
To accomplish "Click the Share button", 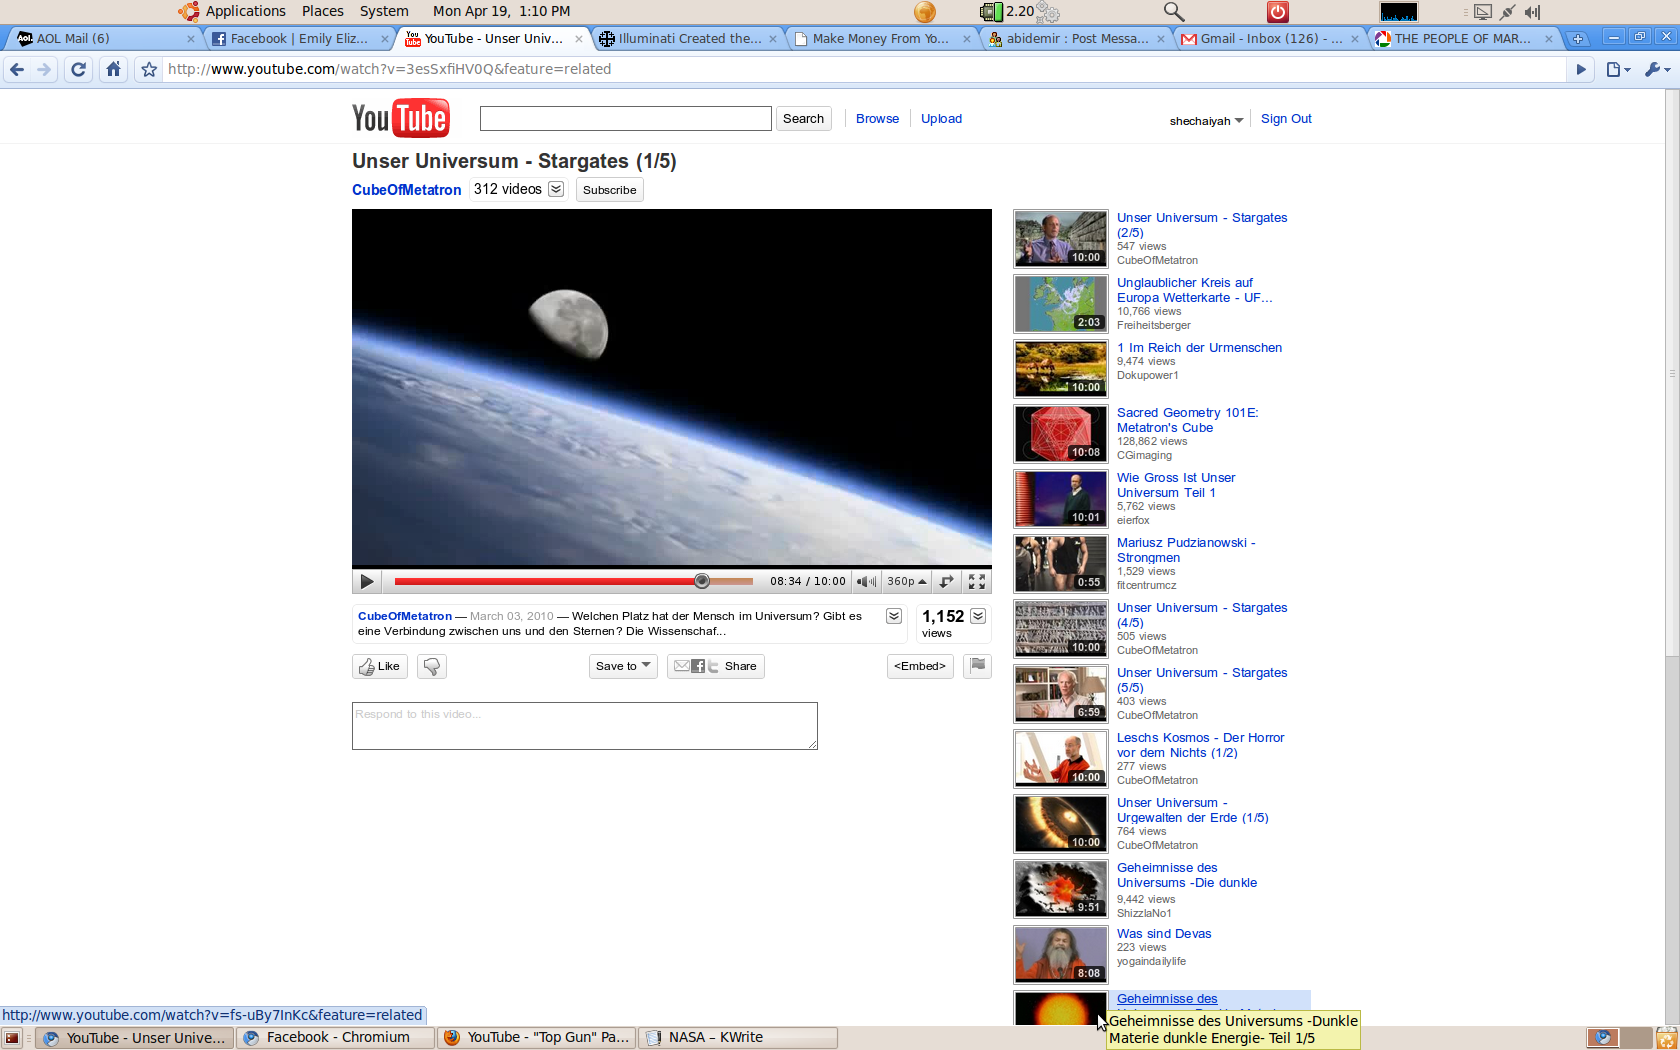I will click(x=716, y=666).
